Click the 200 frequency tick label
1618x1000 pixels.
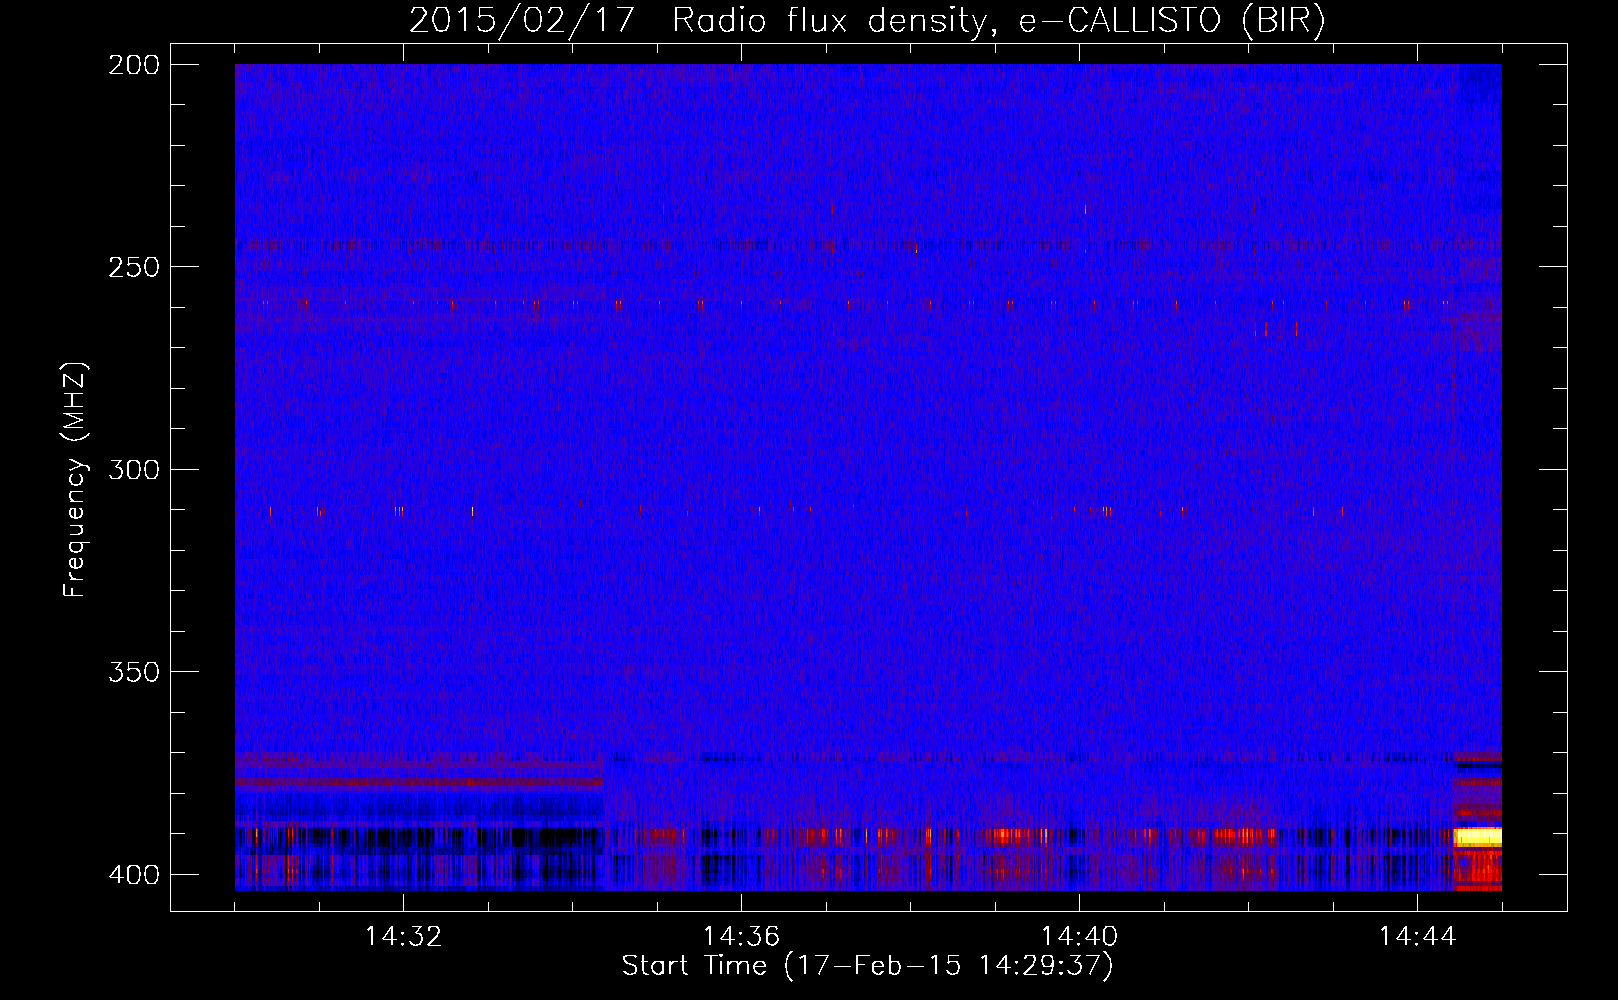[x=133, y=65]
